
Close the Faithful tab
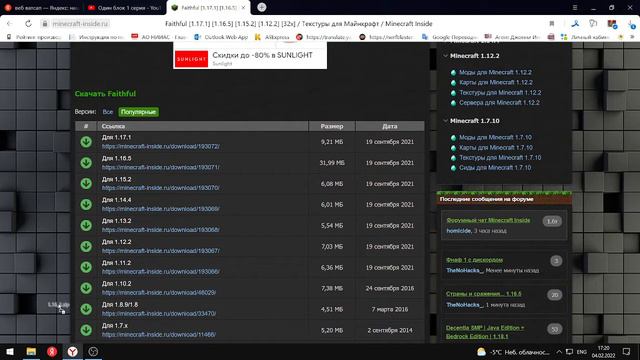pos(243,7)
